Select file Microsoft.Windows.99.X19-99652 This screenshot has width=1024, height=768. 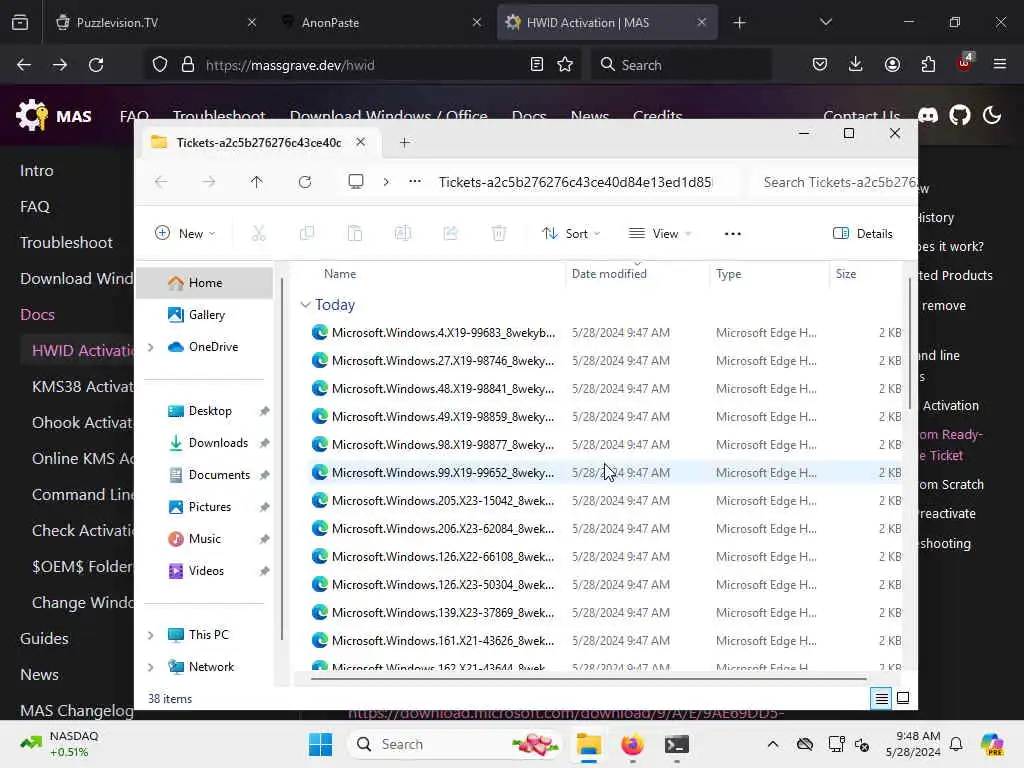point(605,472)
